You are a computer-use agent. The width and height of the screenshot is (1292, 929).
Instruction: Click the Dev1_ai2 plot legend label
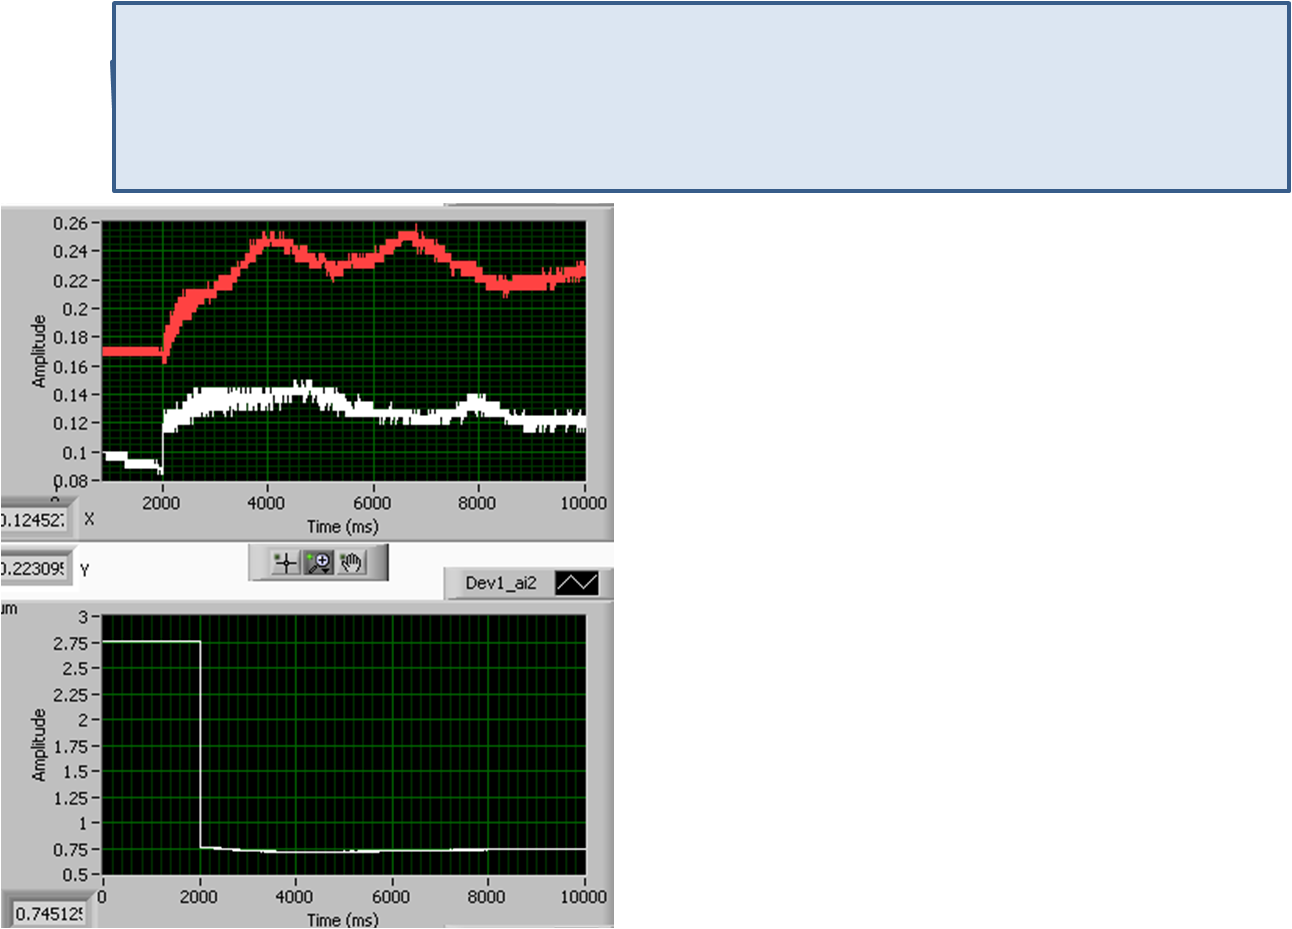pyautogui.click(x=500, y=583)
